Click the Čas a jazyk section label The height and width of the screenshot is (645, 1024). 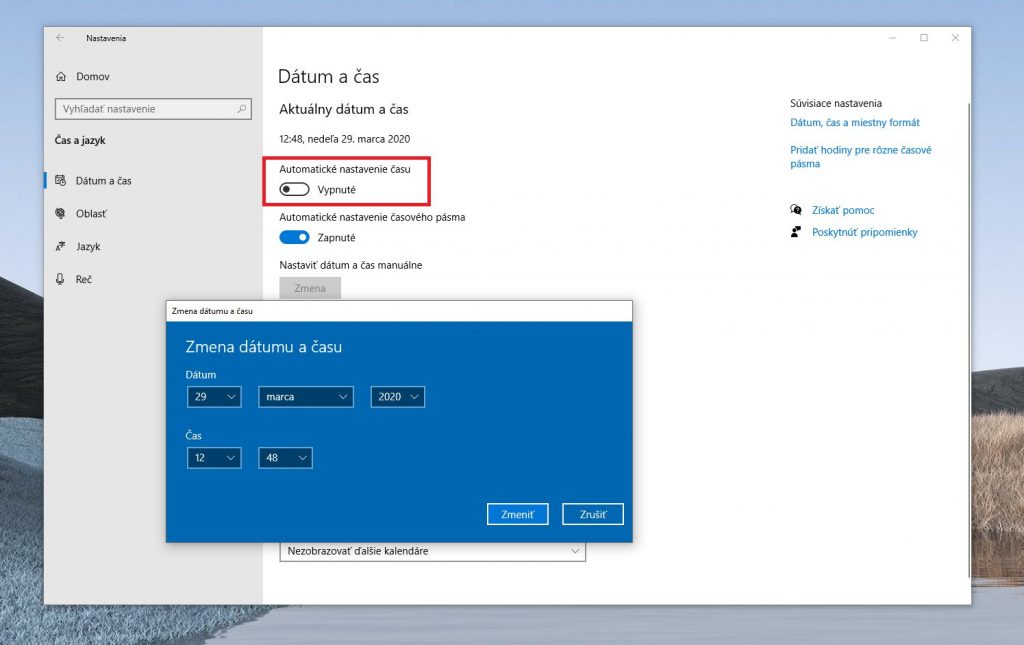pyautogui.click(x=80, y=140)
